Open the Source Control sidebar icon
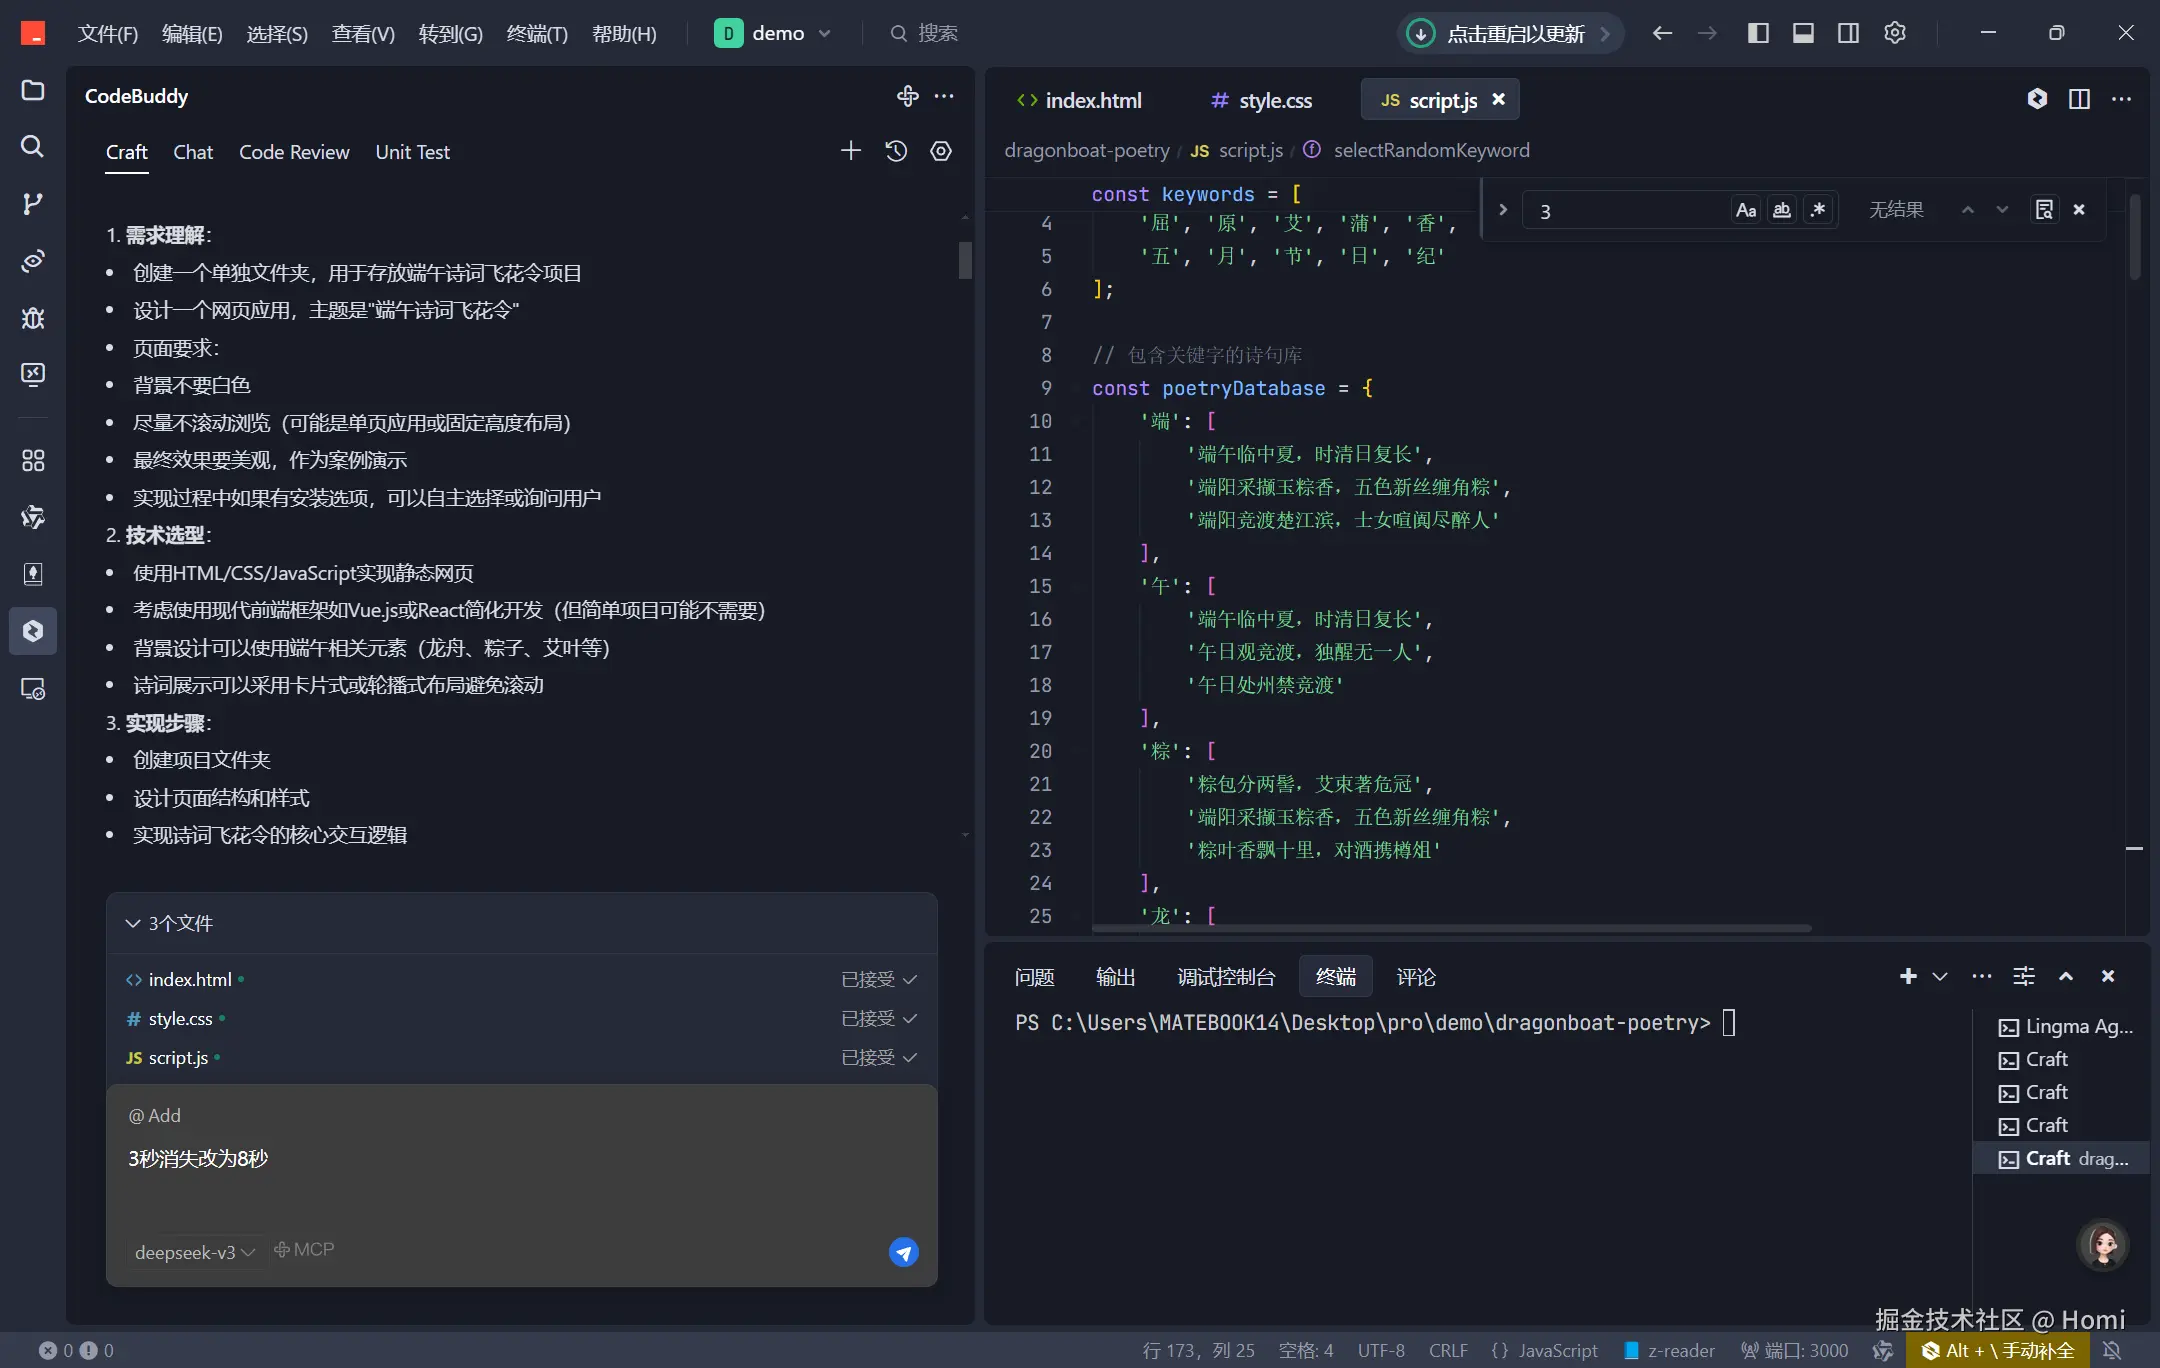 click(x=32, y=204)
